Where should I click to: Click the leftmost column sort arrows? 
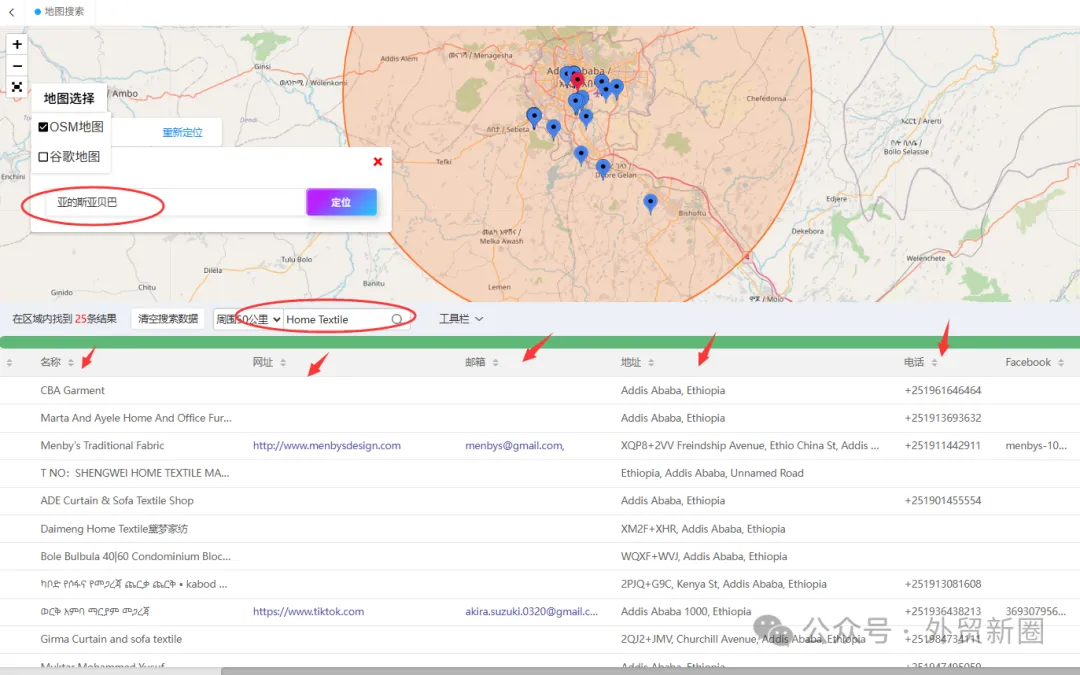point(9,362)
